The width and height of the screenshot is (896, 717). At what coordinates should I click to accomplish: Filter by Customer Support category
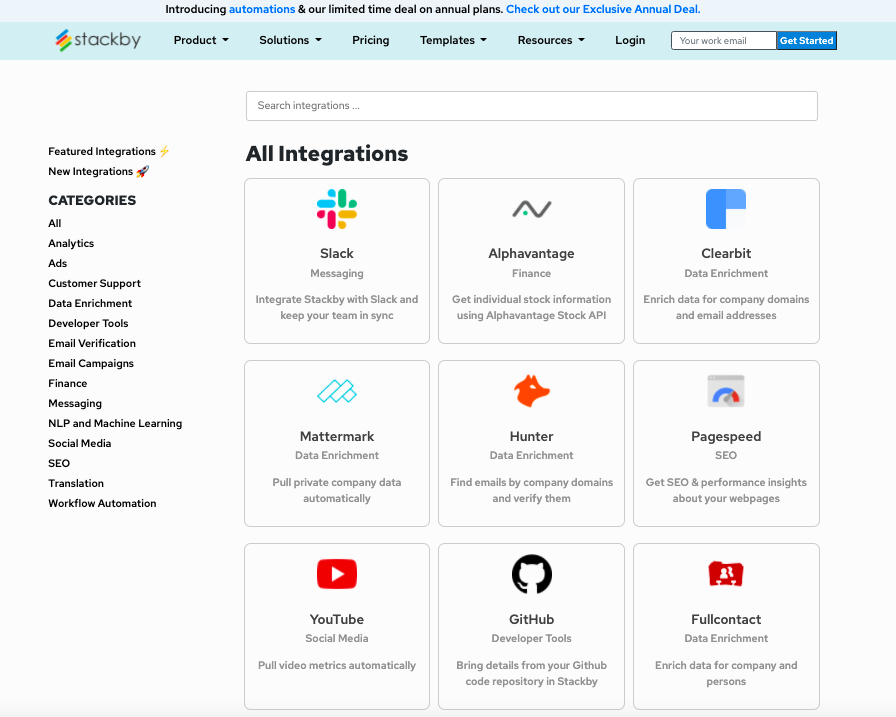point(94,283)
